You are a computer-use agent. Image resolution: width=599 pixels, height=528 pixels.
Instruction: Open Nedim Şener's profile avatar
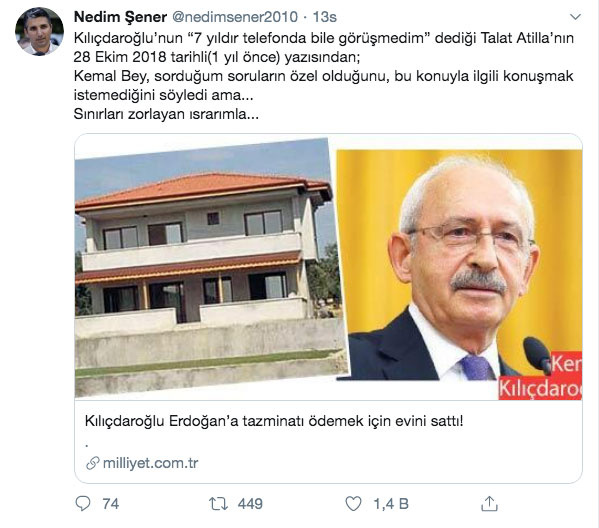39,31
